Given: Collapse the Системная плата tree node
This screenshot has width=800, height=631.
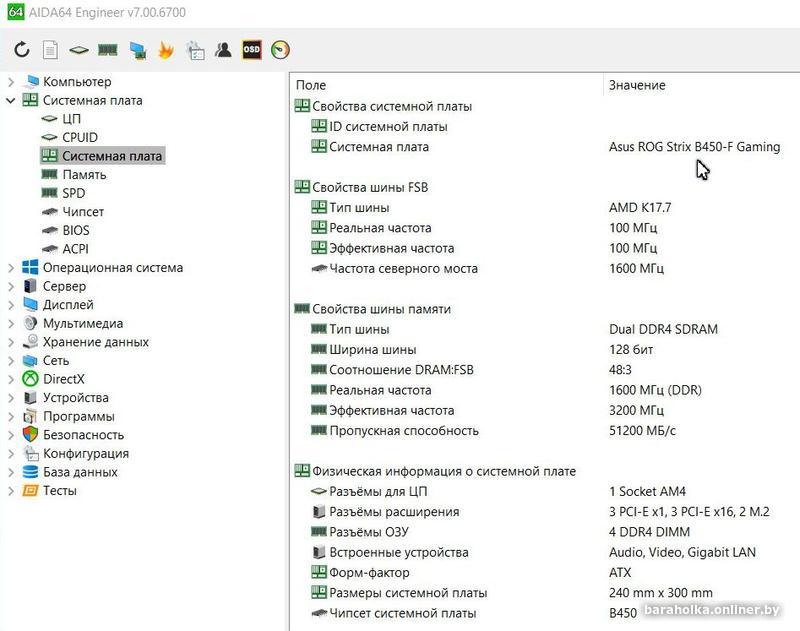Looking at the screenshot, I should click(x=11, y=100).
